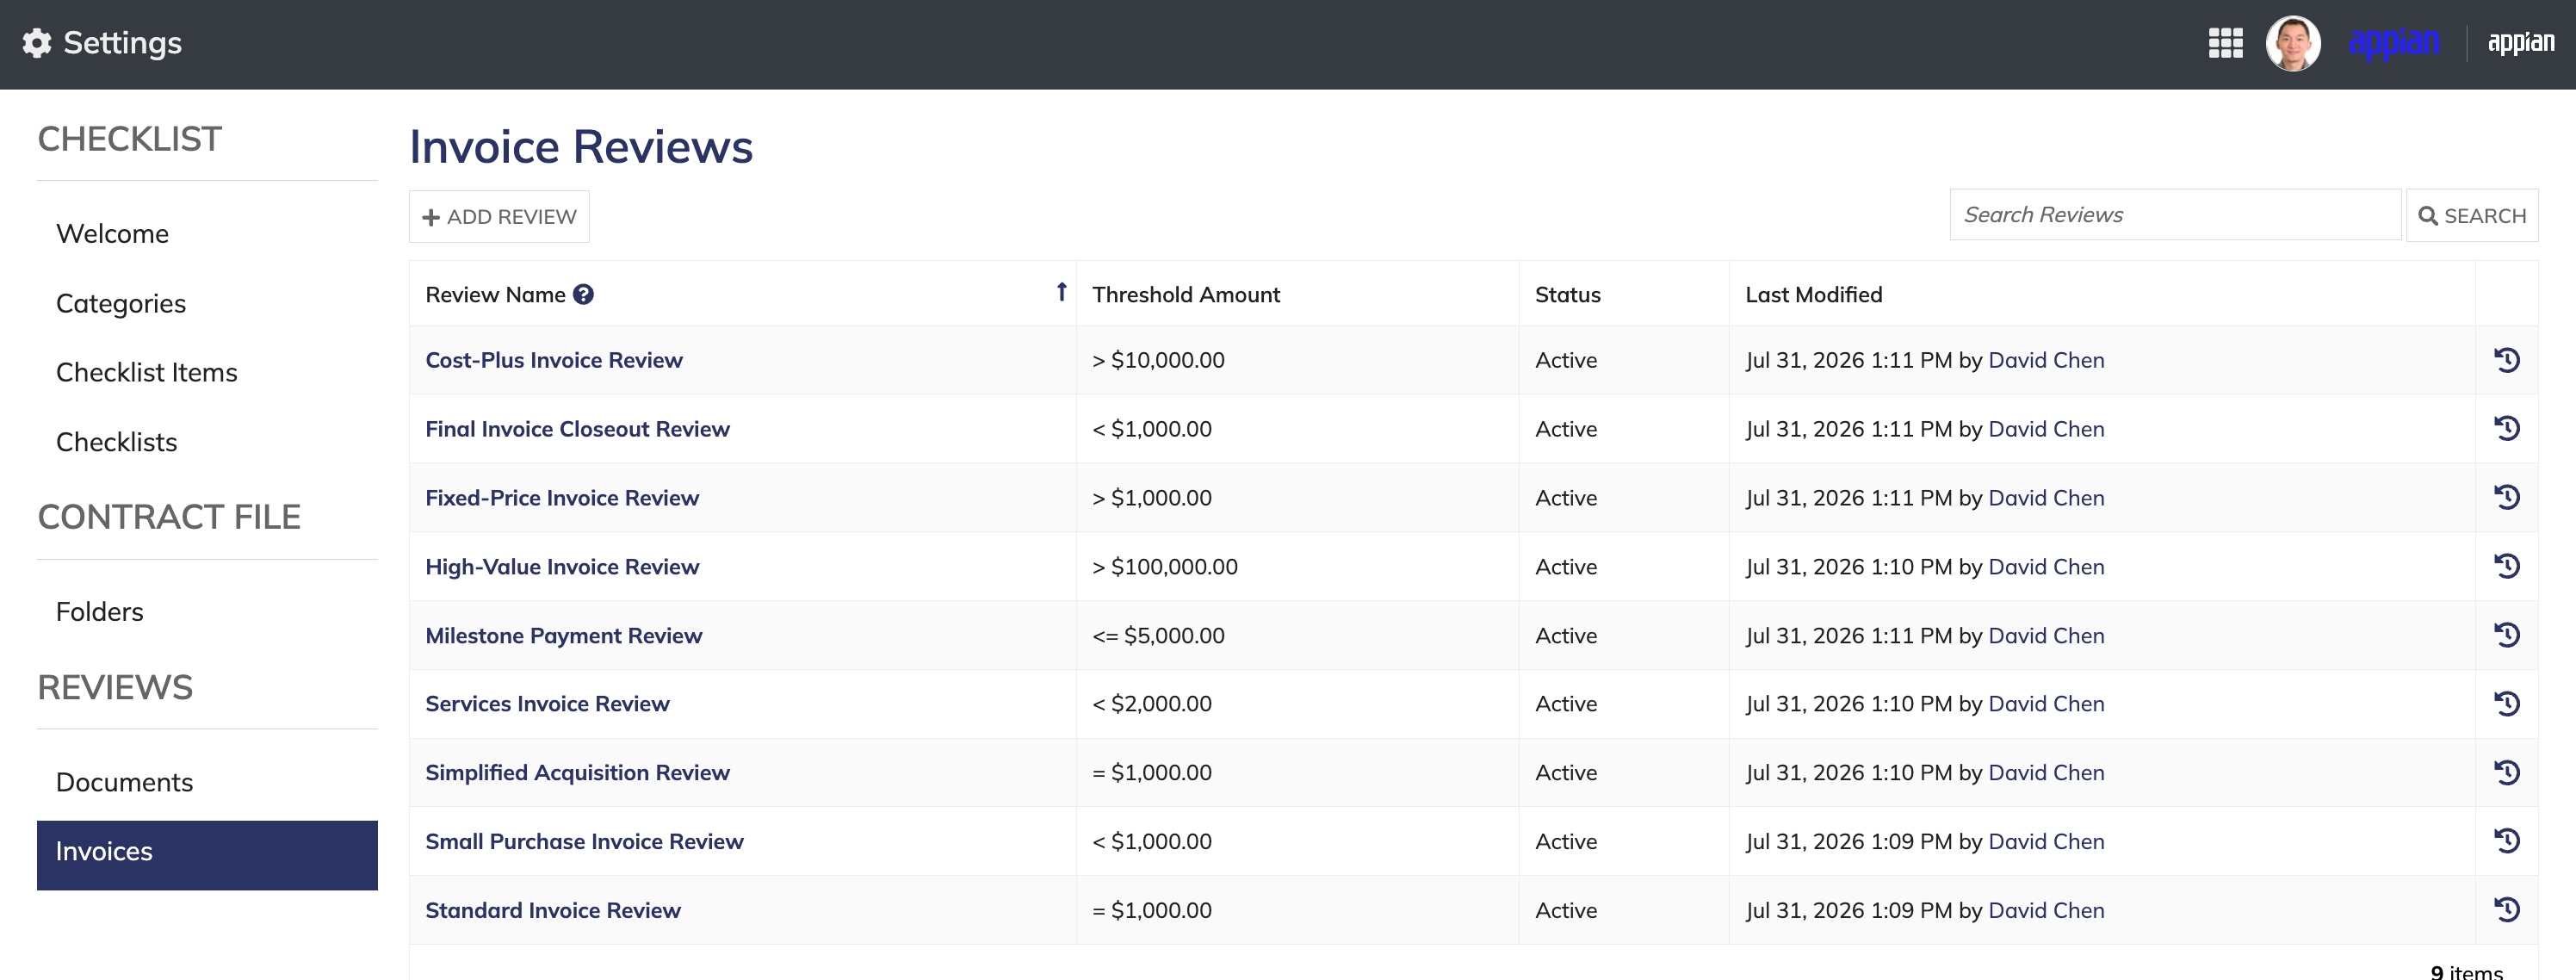Image resolution: width=2576 pixels, height=980 pixels.
Task: Open the Cost-Plus Invoice Review link
Action: (x=554, y=360)
